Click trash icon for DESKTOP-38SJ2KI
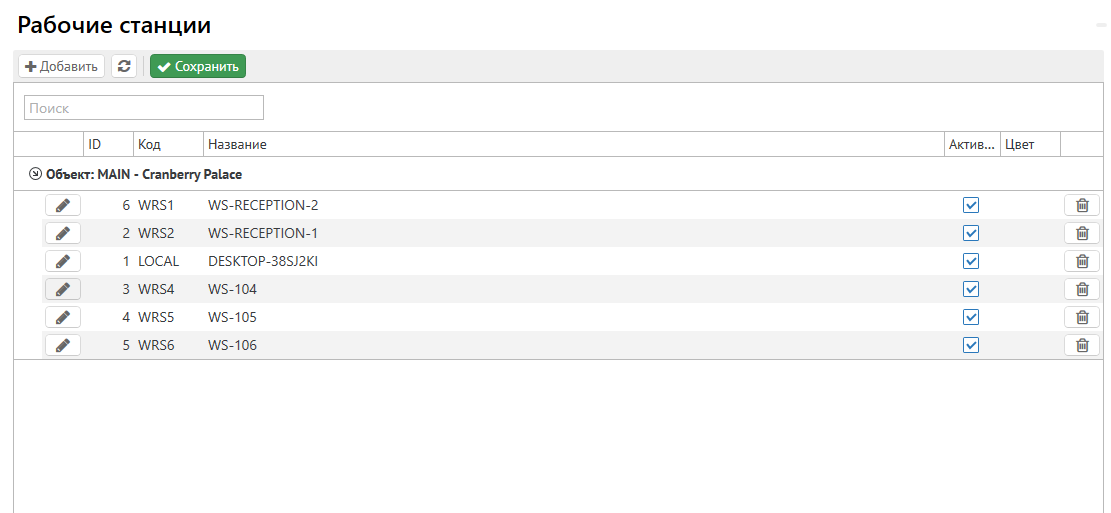This screenshot has height=513, width=1111. pyautogui.click(x=1081, y=261)
